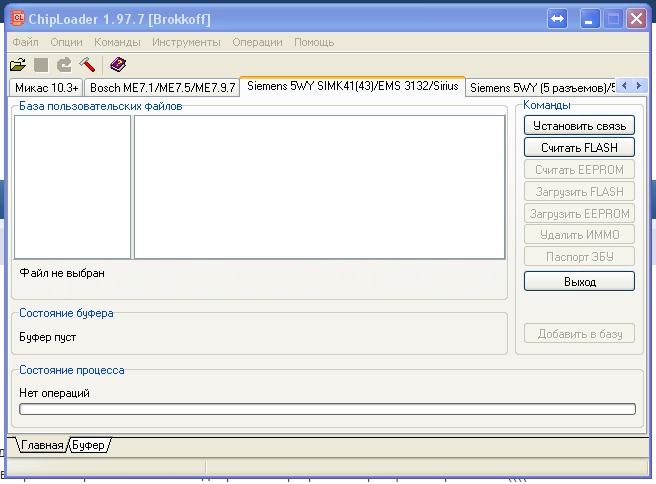Switch to Bosch ME7.1/ME7.5/ME7.9.7 tab
The height and width of the screenshot is (484, 656).
pos(162,88)
